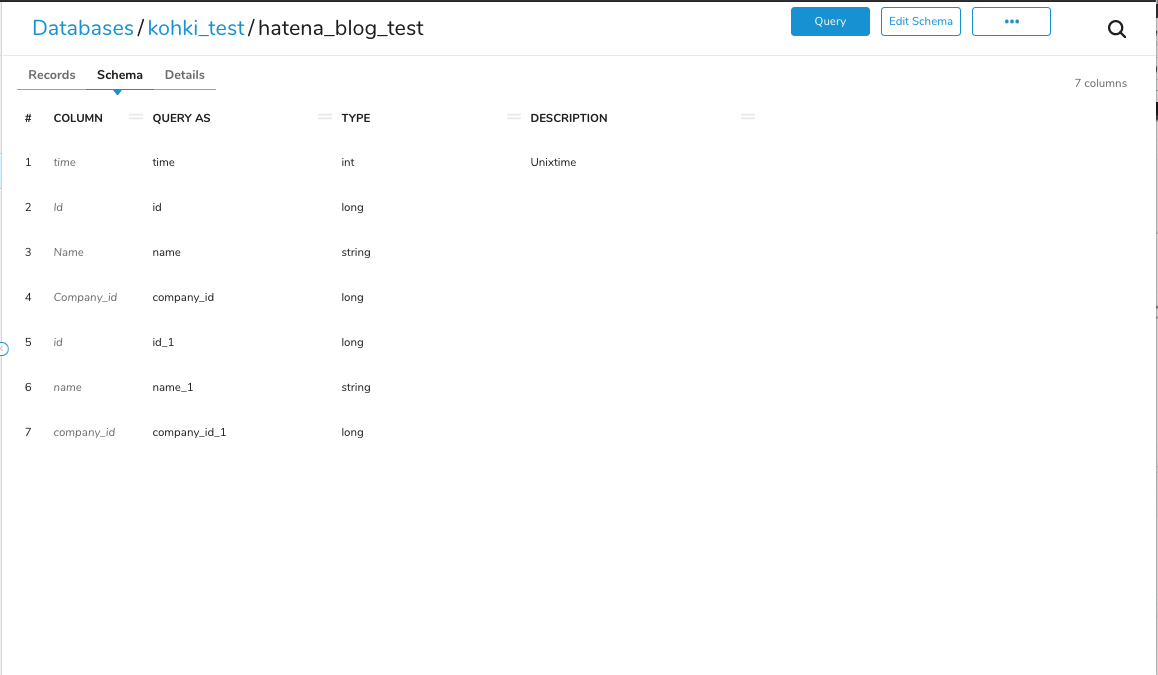Click the resize handle beside TYPE header
The width and height of the screenshot is (1158, 675).
coord(514,117)
